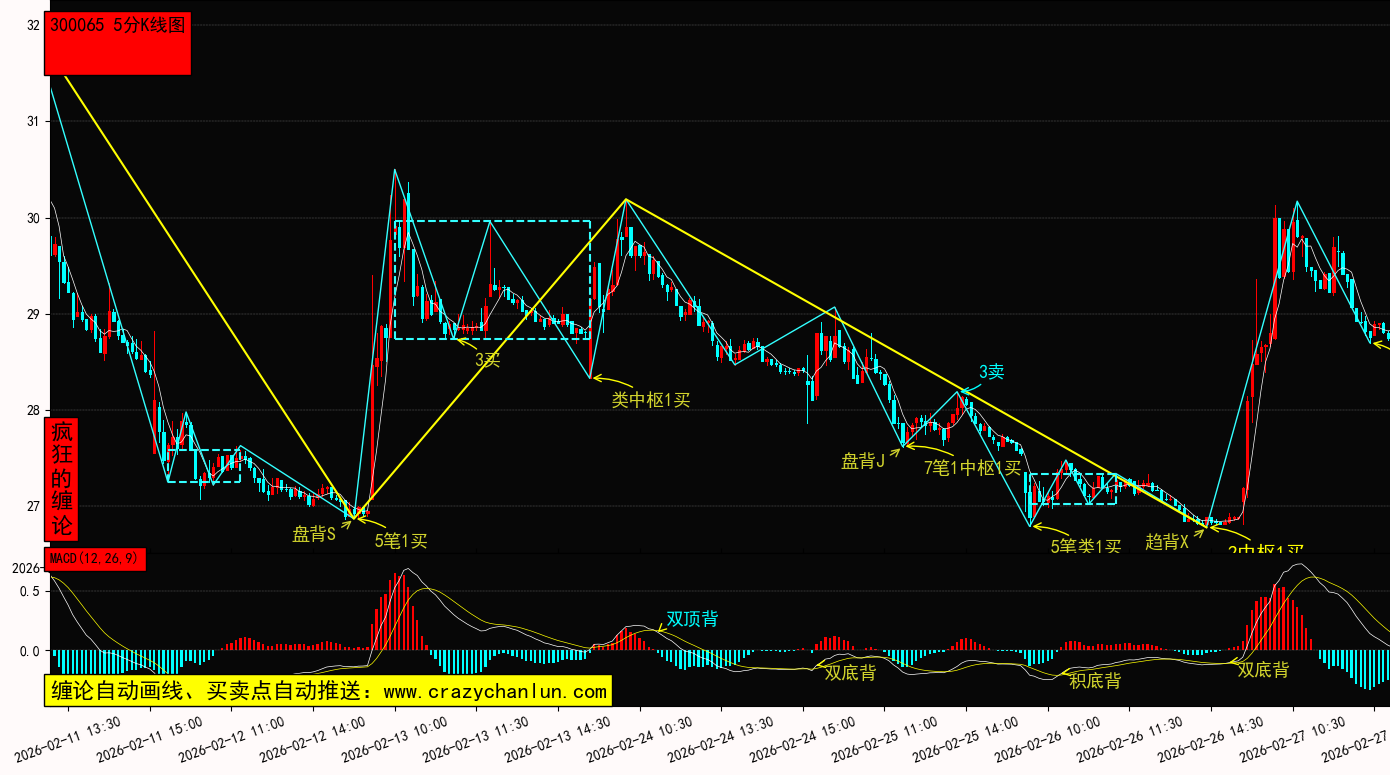Select the 趋背X divergence marker

click(1166, 542)
